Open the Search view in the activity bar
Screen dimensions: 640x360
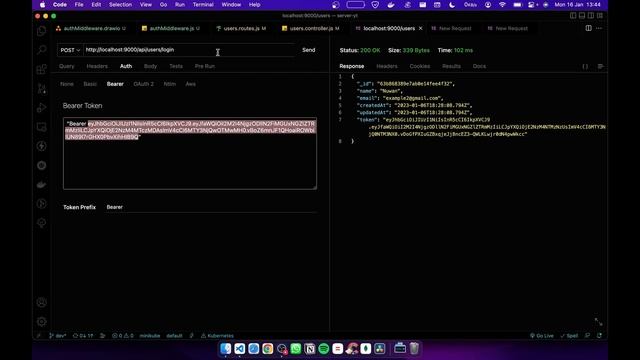pyautogui.click(x=42, y=50)
